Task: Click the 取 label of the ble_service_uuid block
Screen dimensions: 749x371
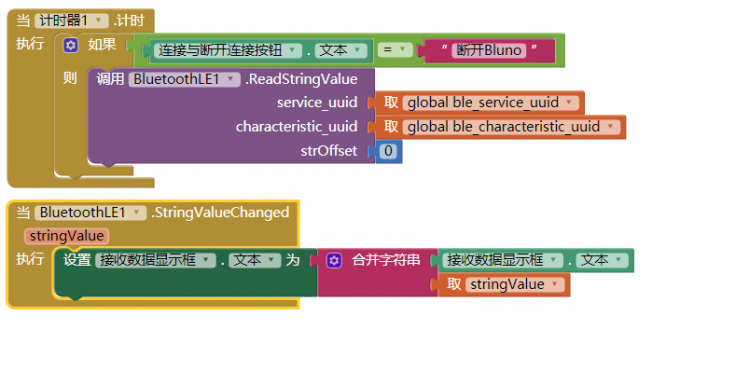Action: (391, 103)
